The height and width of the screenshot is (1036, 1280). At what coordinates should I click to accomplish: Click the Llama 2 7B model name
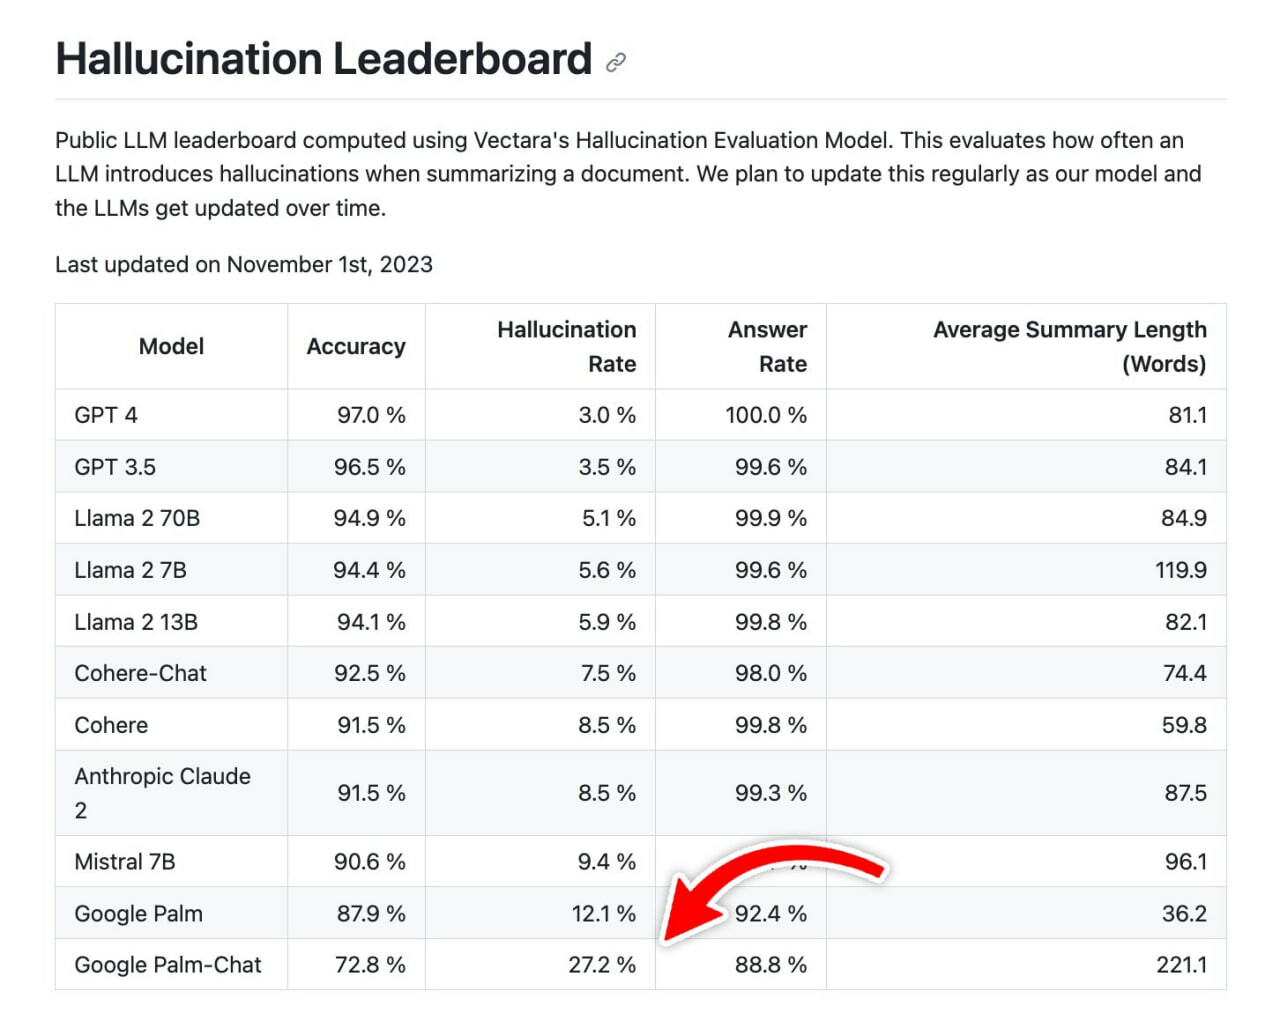point(131,570)
